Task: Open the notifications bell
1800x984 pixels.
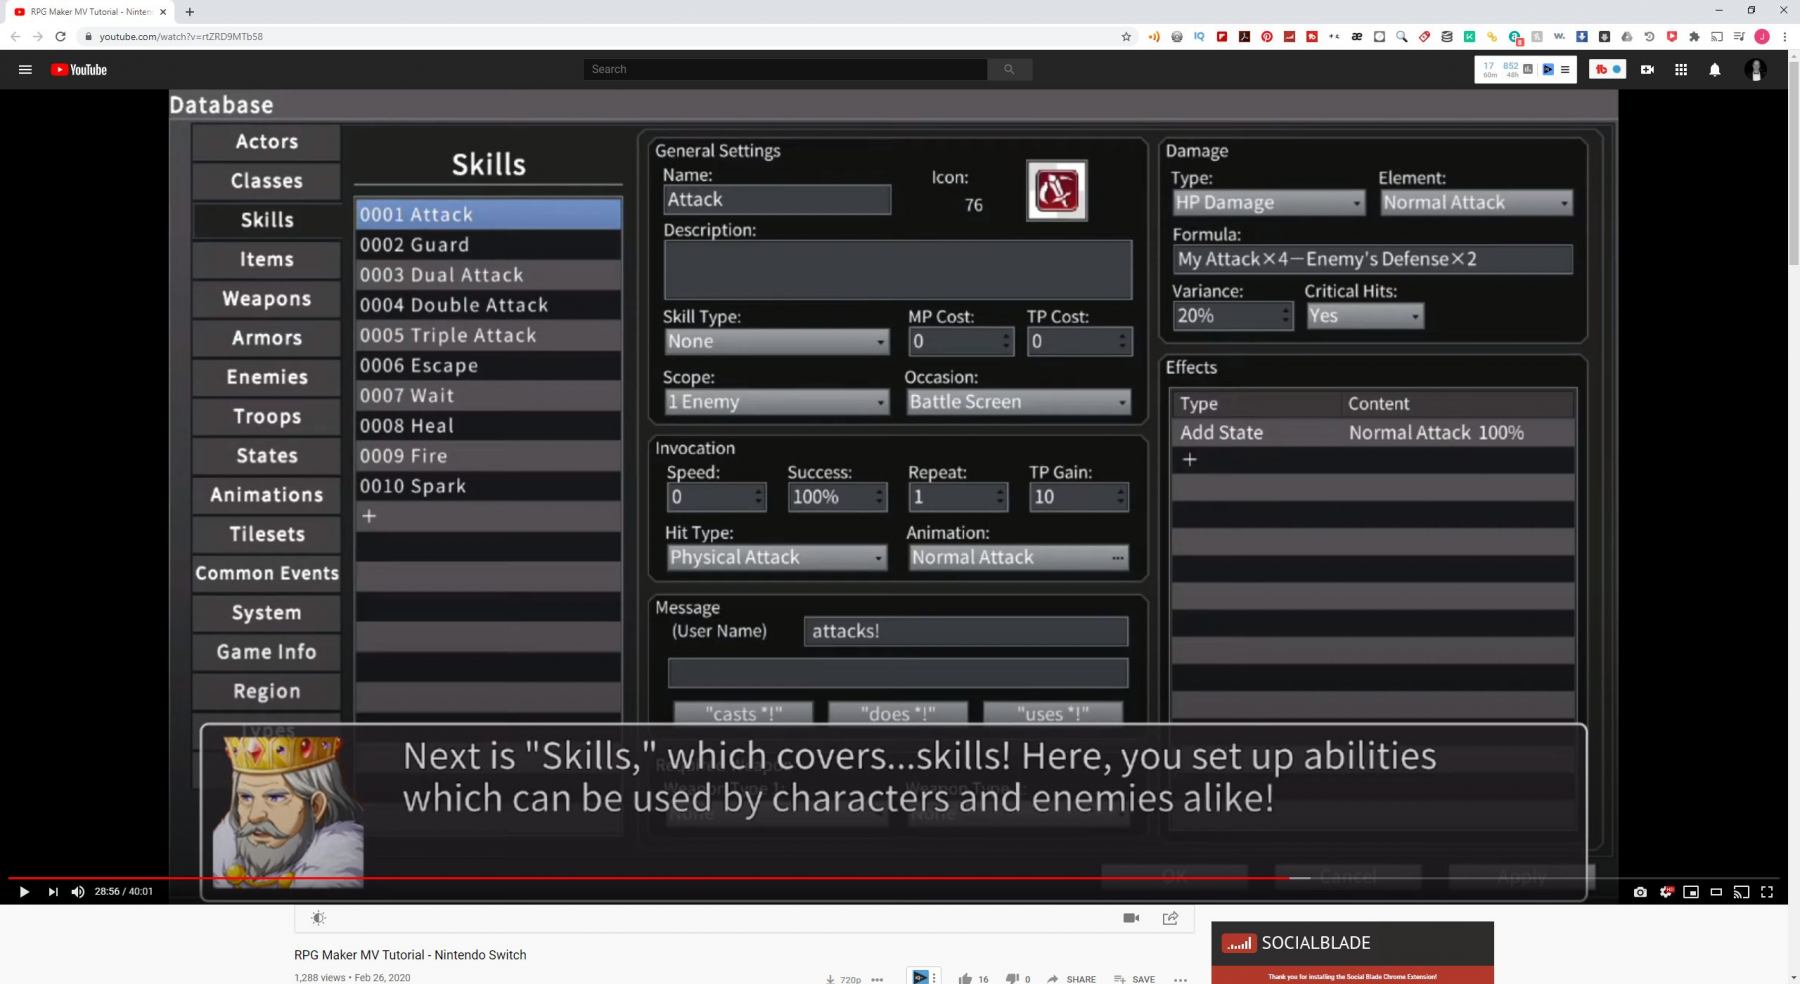Action: (x=1715, y=69)
